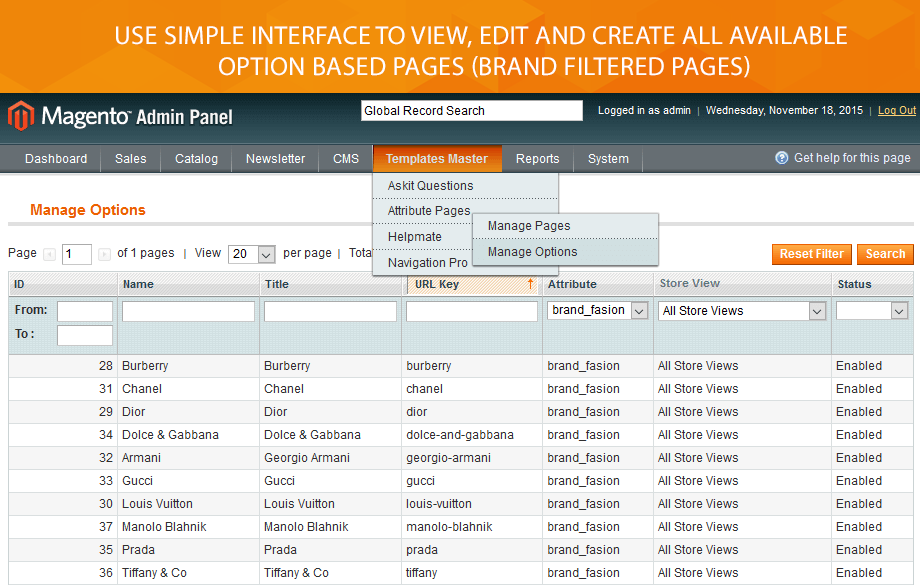920x586 pixels.
Task: Sort by the URL Key column header
Action: click(472, 284)
